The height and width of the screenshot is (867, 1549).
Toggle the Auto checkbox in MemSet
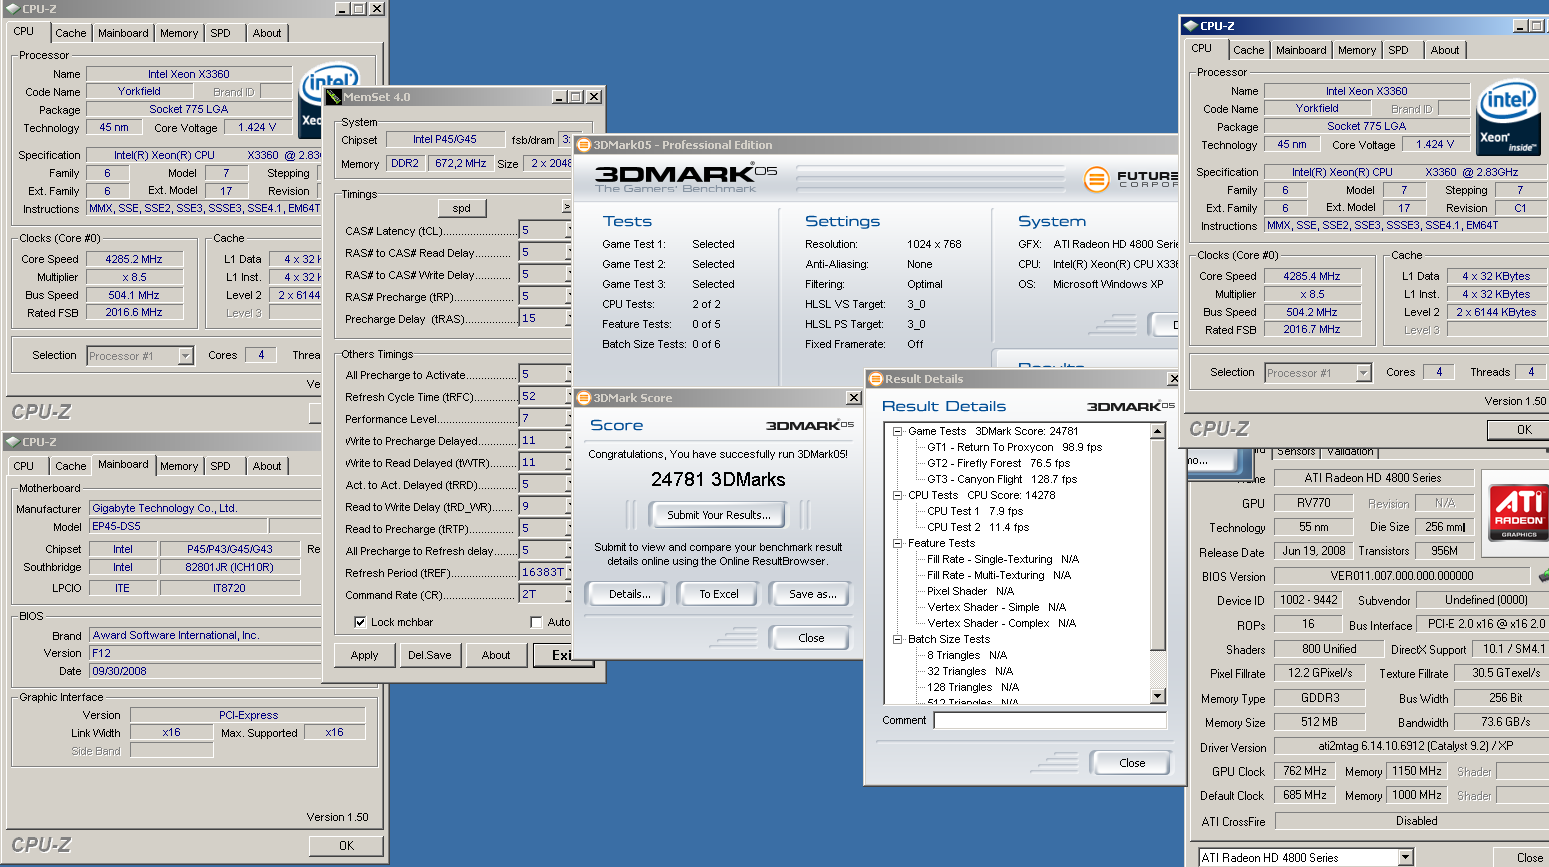coord(536,622)
